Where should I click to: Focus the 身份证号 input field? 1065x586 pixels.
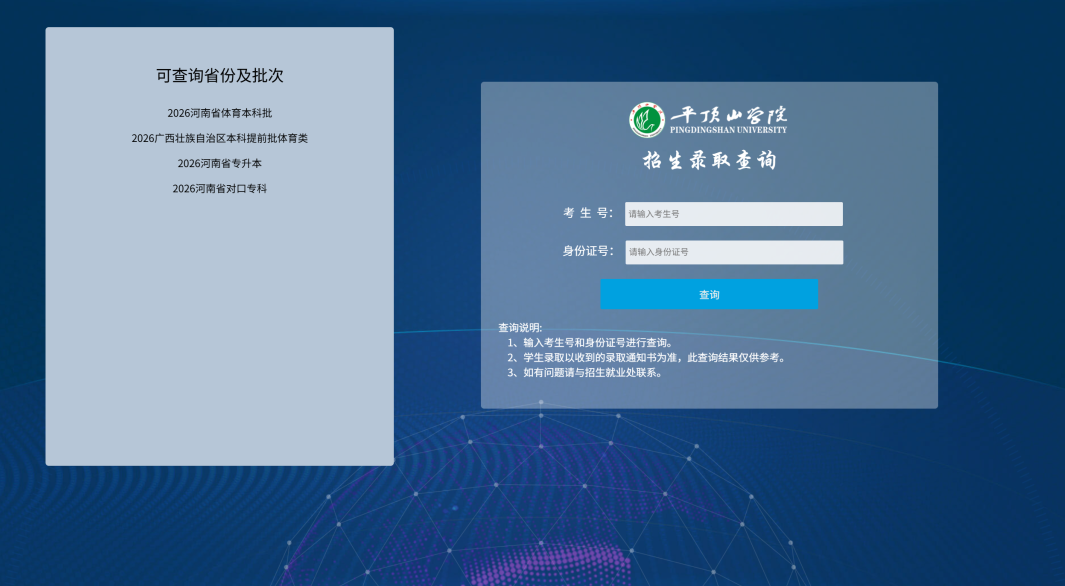(734, 252)
